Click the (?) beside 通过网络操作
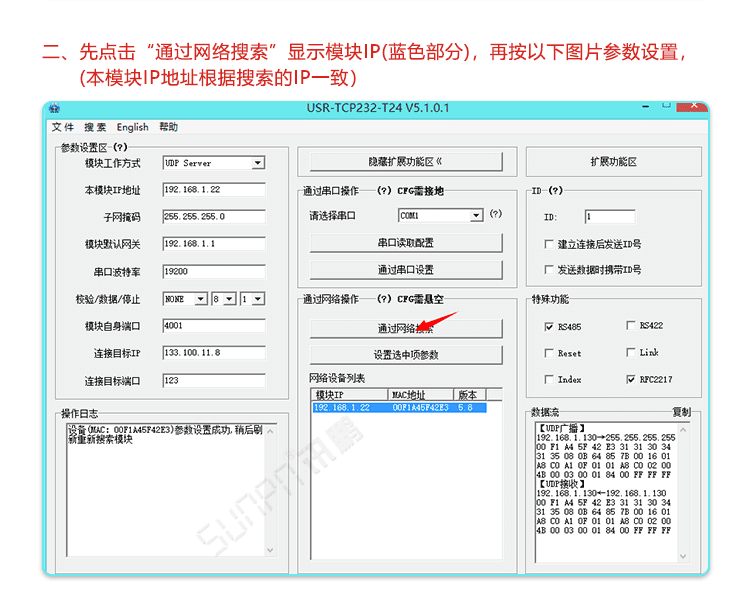This screenshot has width=750, height=594. 384,299
